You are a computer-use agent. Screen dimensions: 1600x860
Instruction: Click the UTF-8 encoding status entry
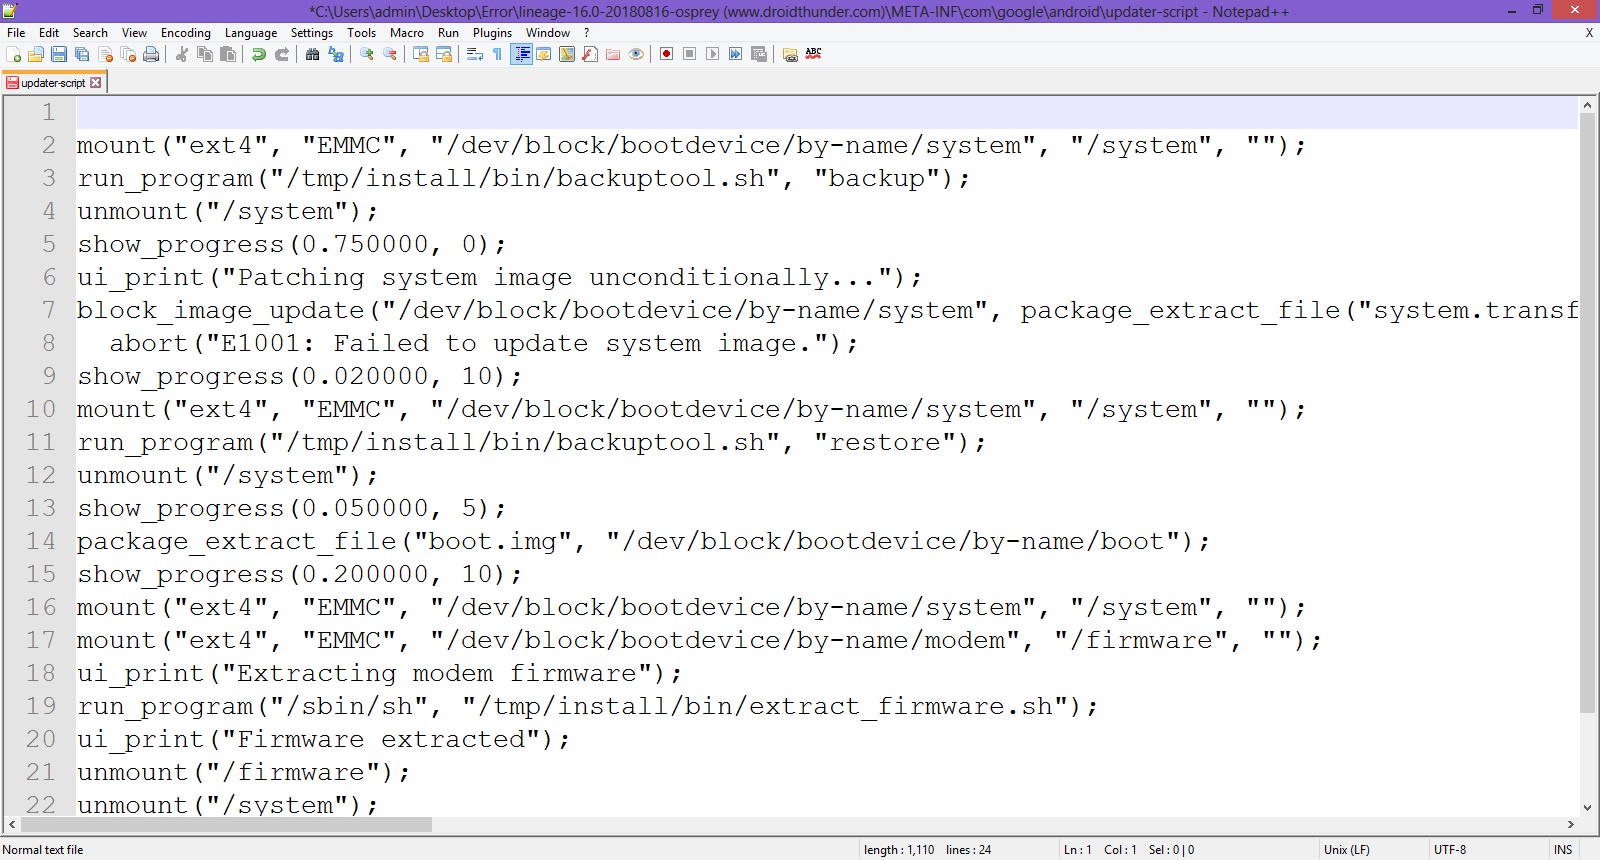[1450, 850]
